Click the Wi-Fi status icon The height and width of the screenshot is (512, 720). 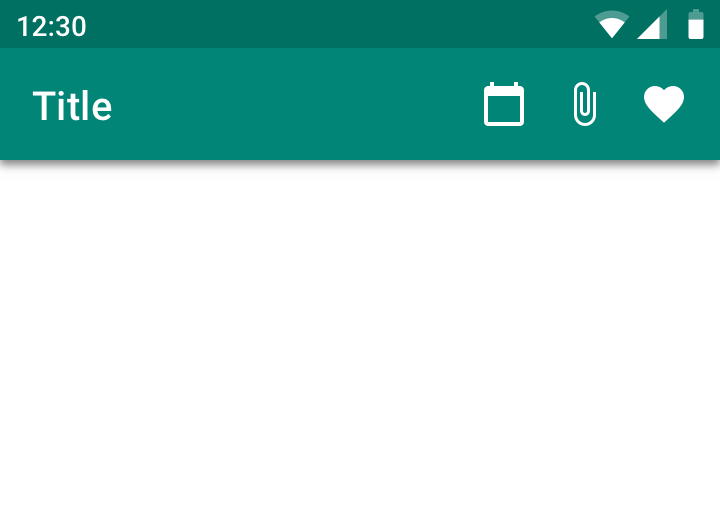click(x=612, y=24)
